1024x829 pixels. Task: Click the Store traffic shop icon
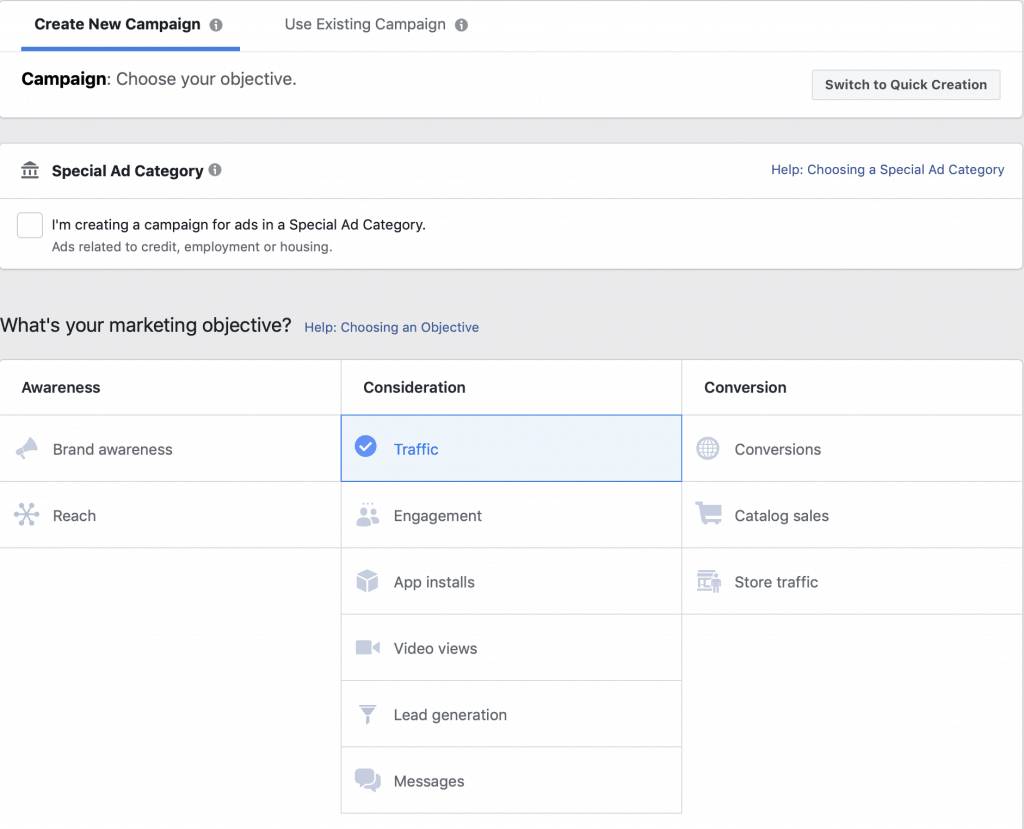[708, 582]
